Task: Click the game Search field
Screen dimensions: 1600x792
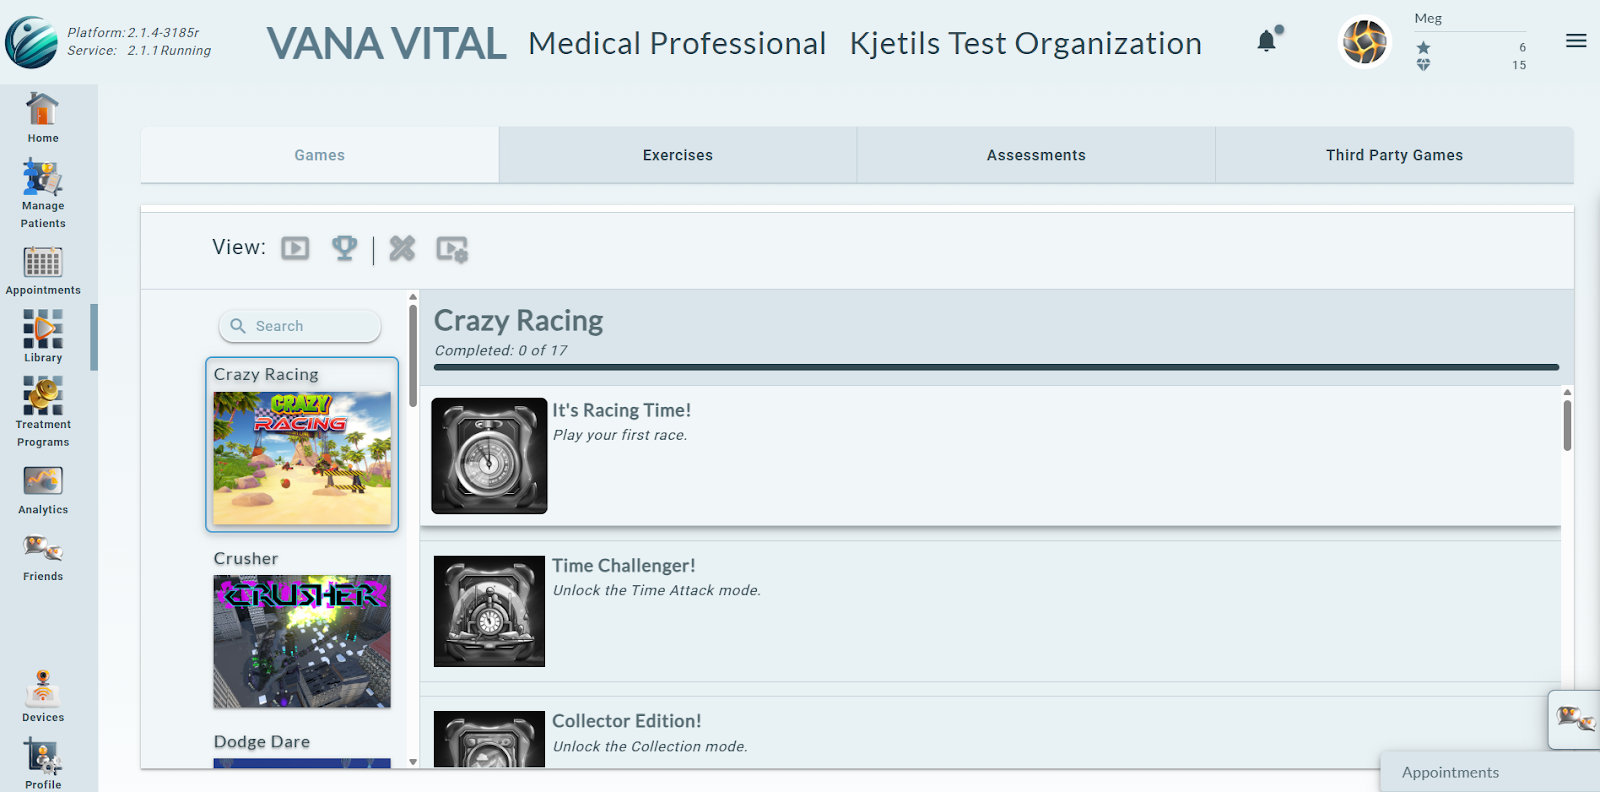Action: (300, 326)
